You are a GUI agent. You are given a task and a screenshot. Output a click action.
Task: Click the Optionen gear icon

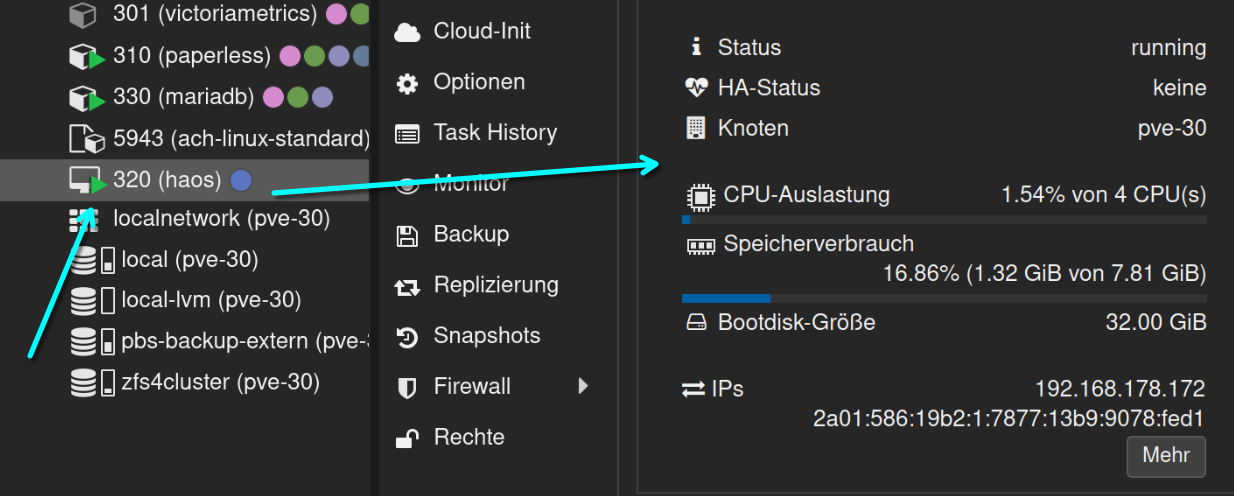click(x=407, y=83)
